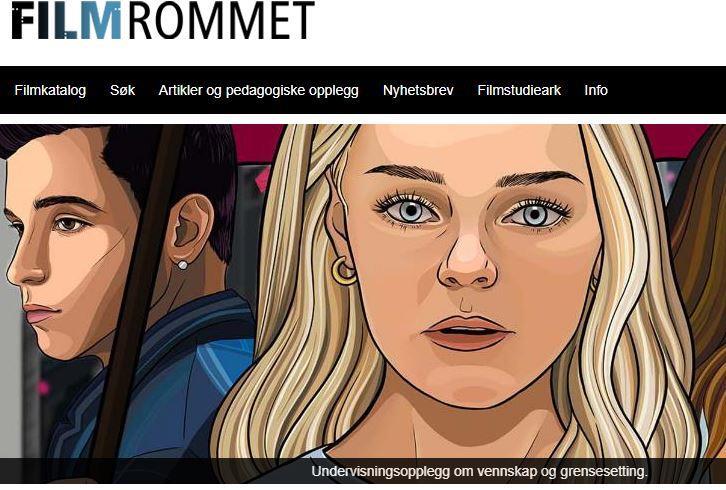Open the Søk page
The width and height of the screenshot is (726, 490).
[x=122, y=90]
